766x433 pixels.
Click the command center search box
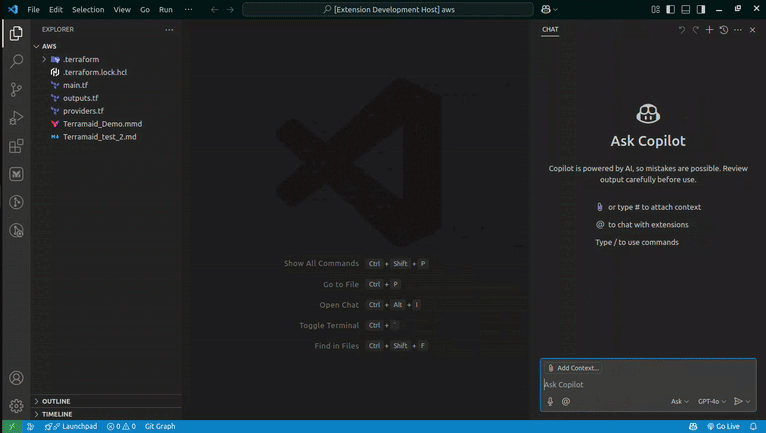point(388,9)
